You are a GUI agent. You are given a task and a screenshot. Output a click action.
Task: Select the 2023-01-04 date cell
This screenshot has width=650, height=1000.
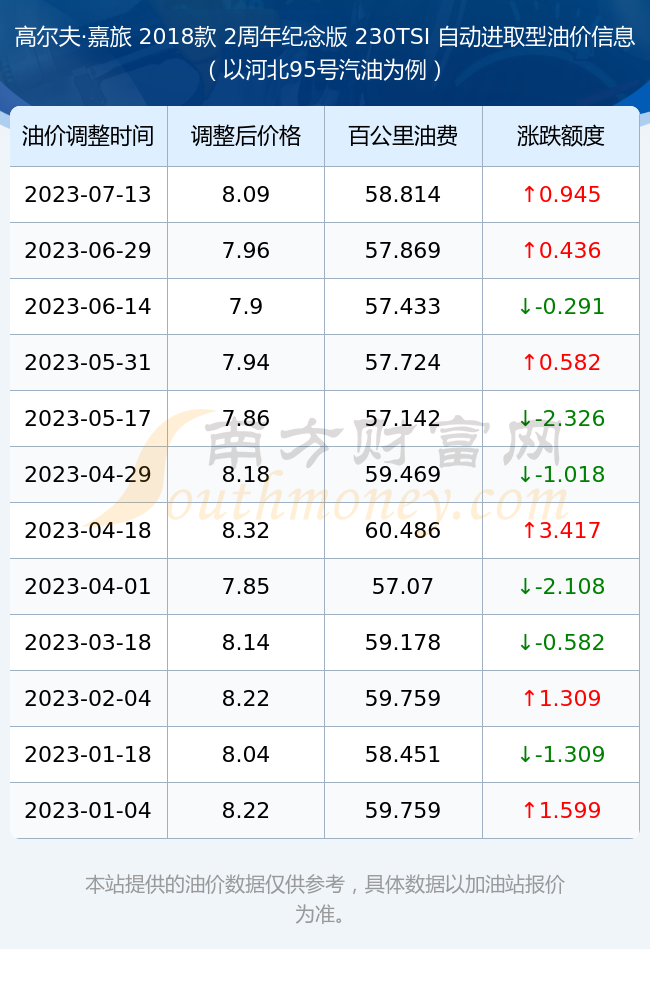[x=88, y=811]
